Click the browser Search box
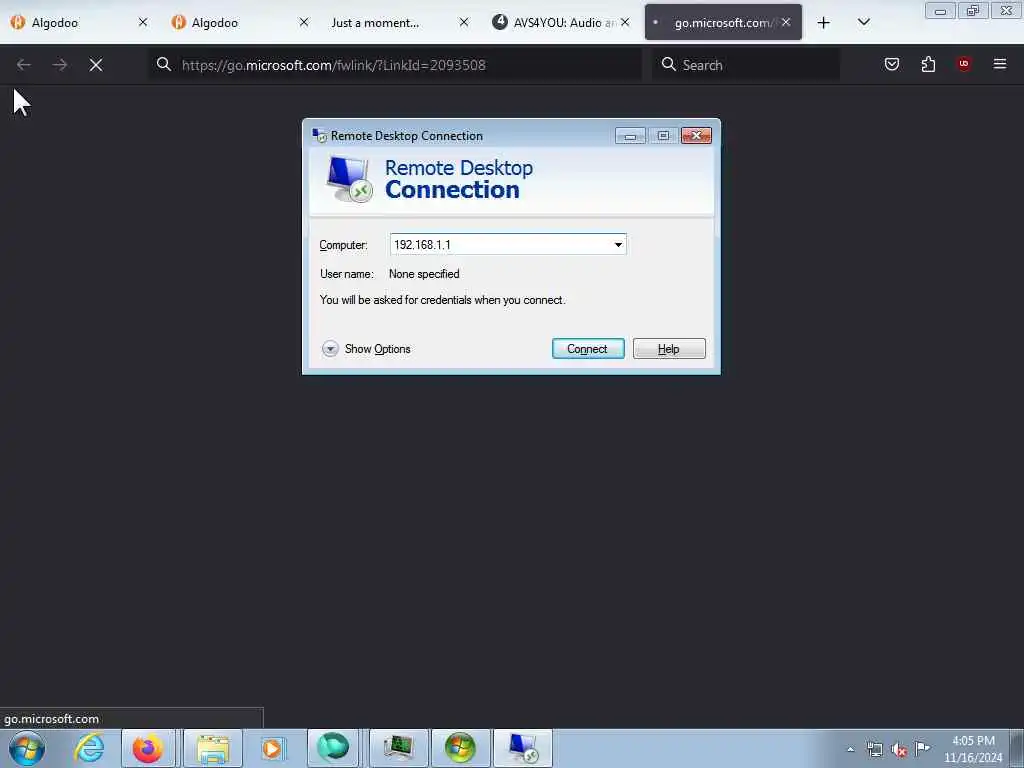The width and height of the screenshot is (1024, 768). 746,65
